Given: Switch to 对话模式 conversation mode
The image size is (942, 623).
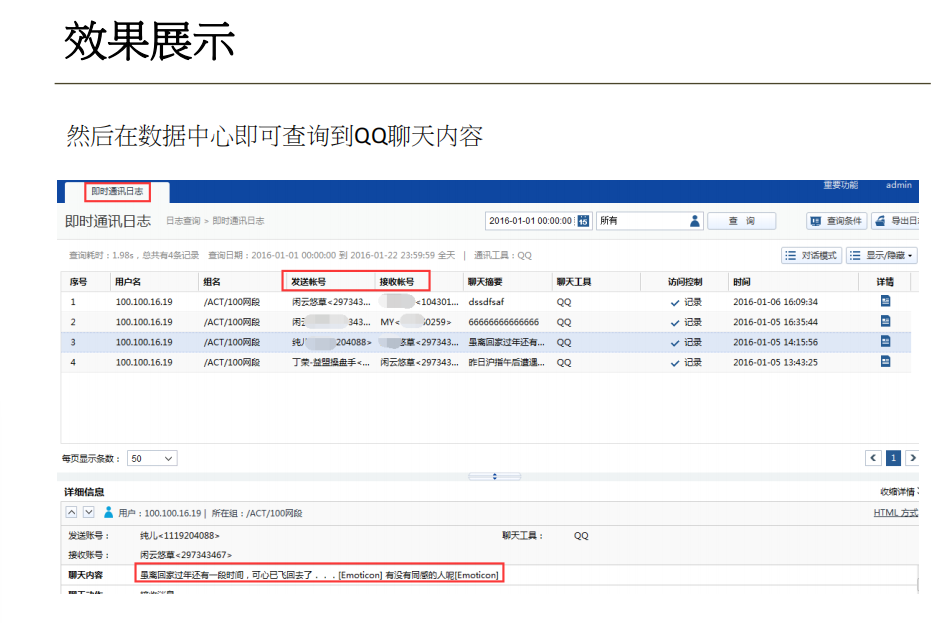Looking at the screenshot, I should pos(811,255).
